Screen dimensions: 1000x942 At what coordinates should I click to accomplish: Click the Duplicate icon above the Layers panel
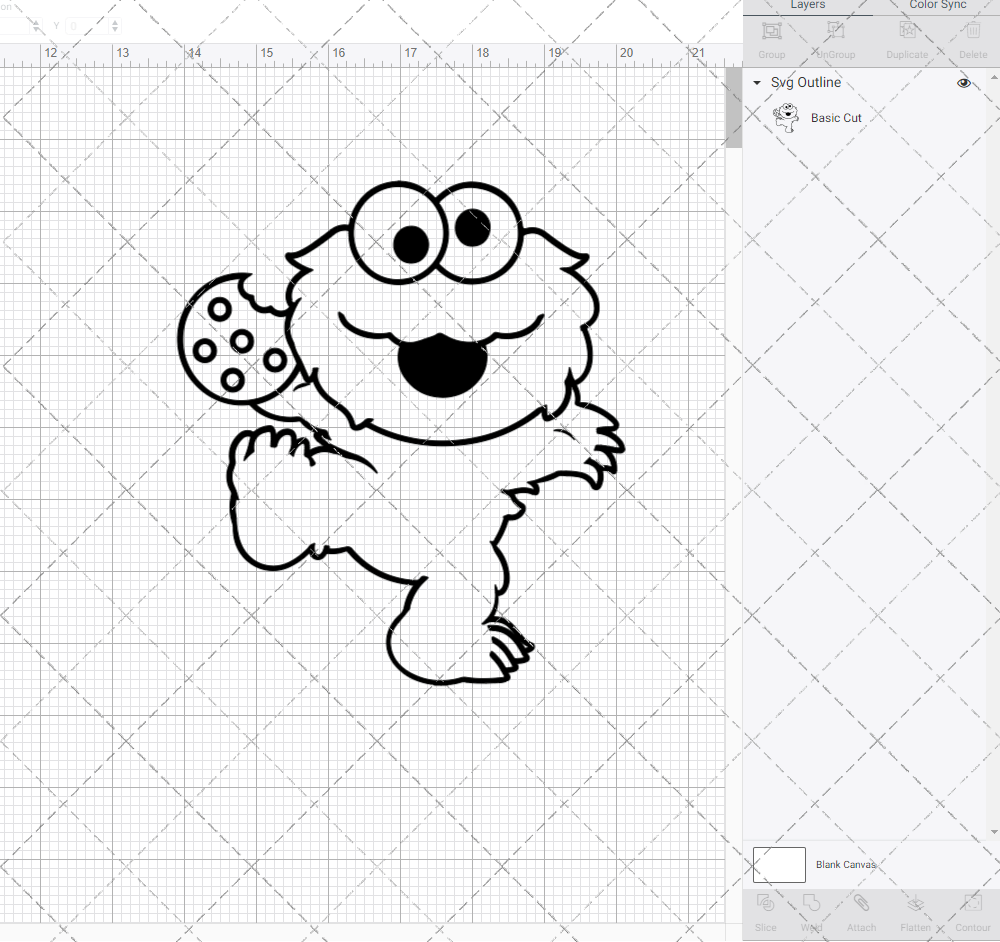click(907, 32)
